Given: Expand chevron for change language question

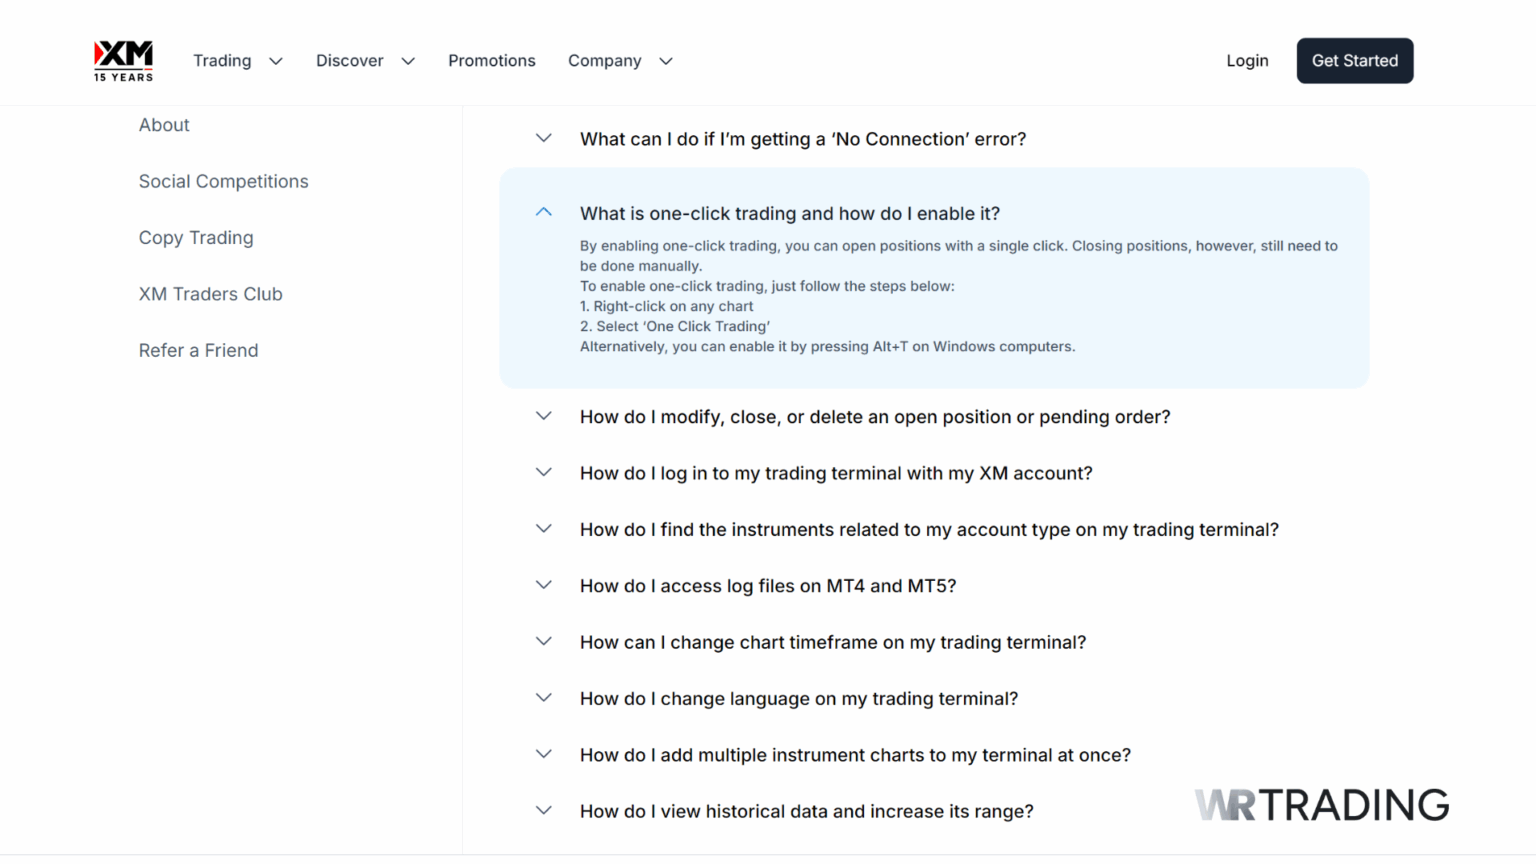Looking at the screenshot, I should (x=543, y=698).
